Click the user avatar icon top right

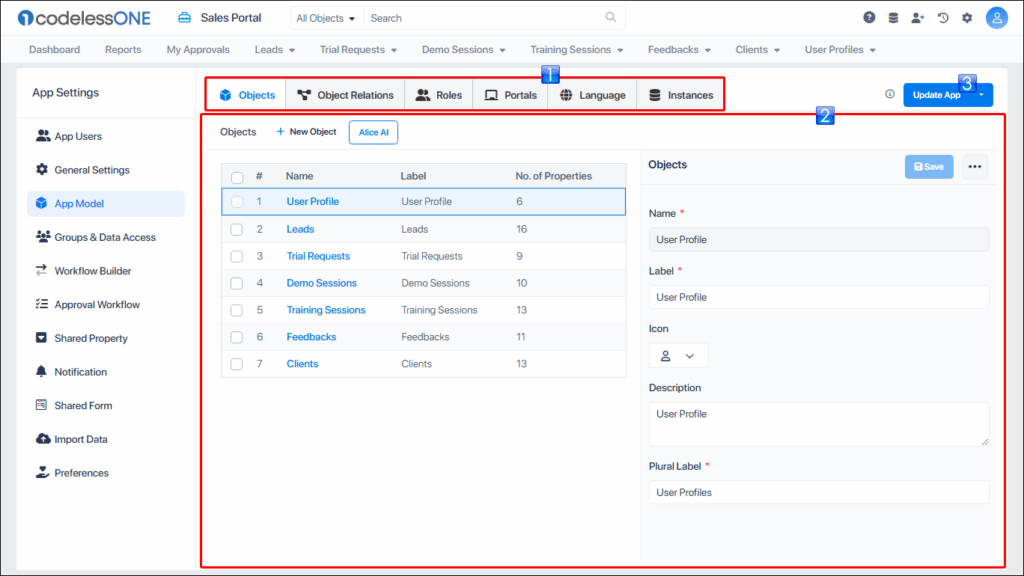(996, 17)
